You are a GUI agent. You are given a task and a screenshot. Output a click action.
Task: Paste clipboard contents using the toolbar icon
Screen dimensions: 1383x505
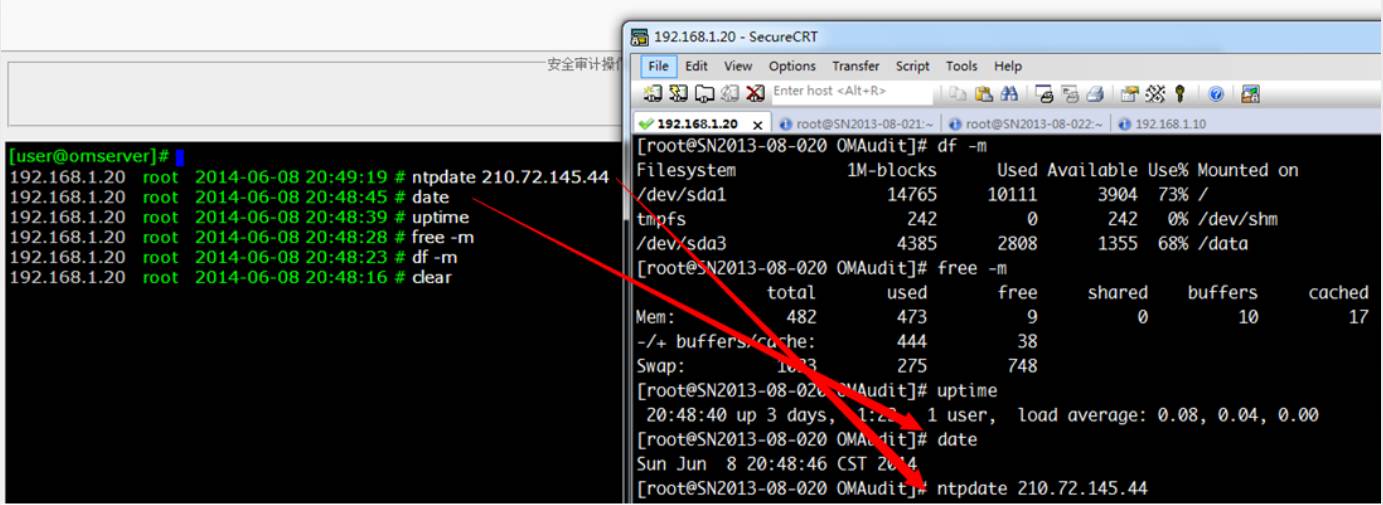coord(983,94)
